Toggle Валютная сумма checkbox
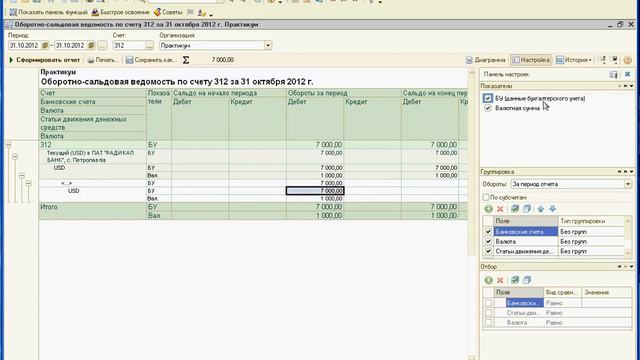The height and width of the screenshot is (360, 640). click(488, 108)
